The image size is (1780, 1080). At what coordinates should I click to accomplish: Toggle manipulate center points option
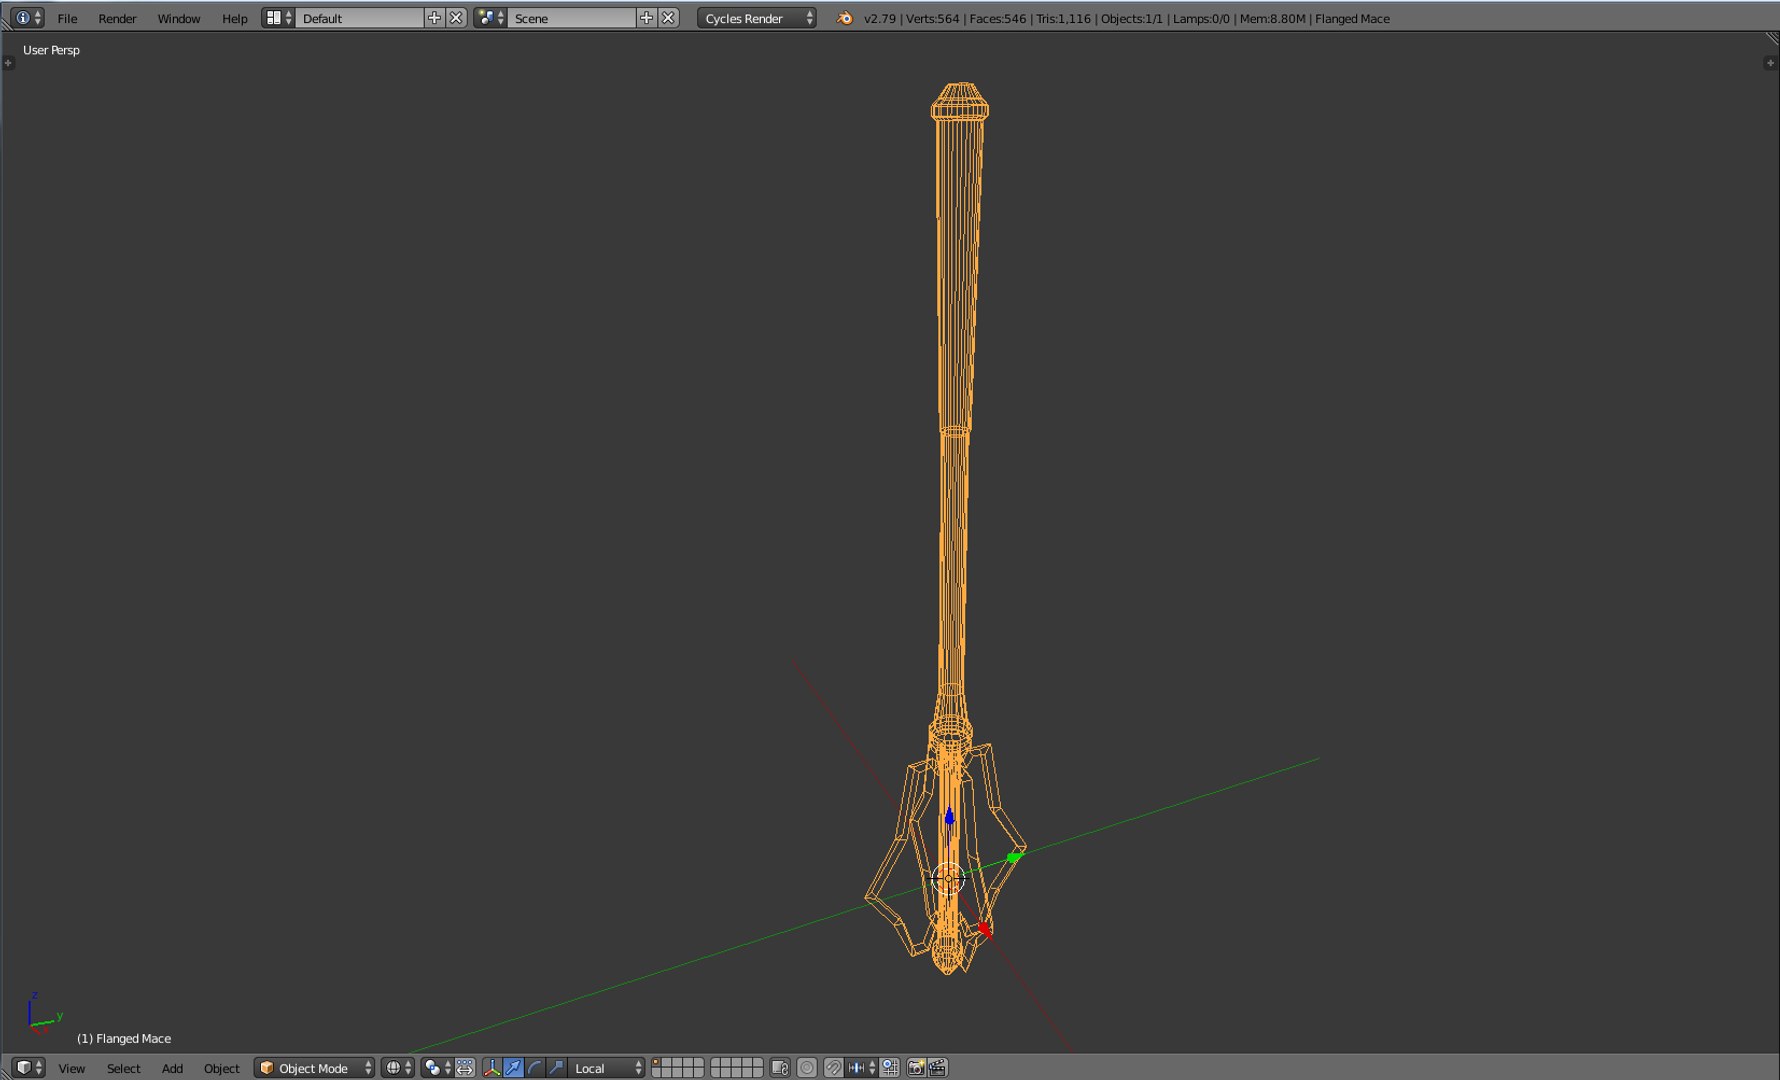(465, 1068)
